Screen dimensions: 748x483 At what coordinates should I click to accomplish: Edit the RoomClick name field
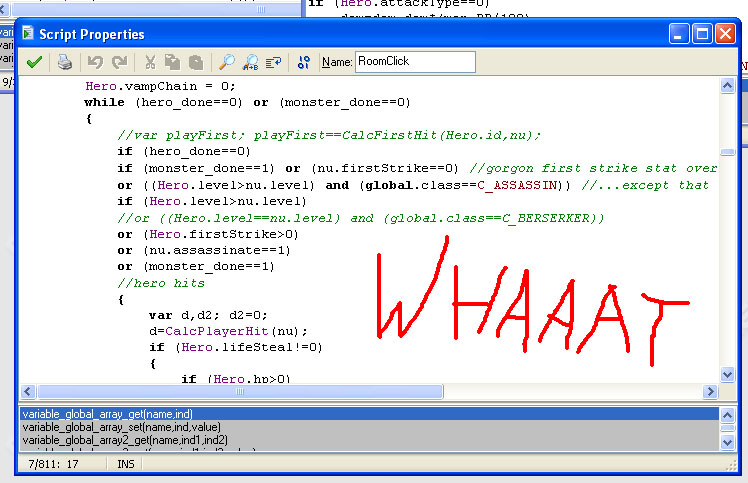415,62
